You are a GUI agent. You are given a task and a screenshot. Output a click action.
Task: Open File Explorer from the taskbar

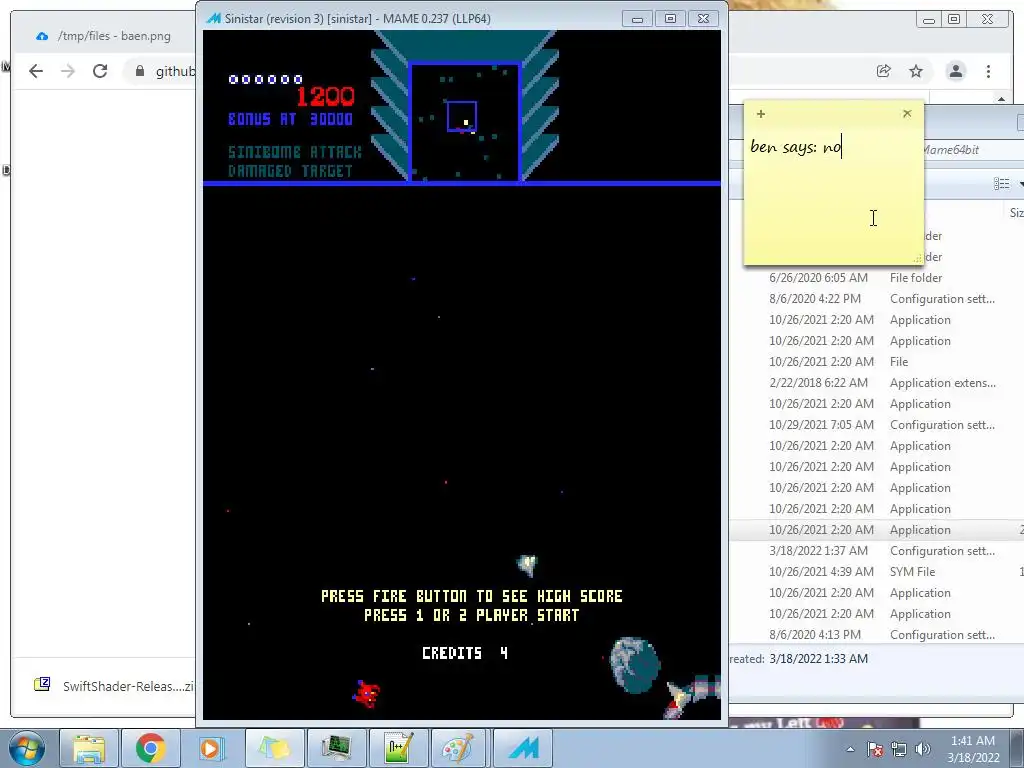coord(89,748)
